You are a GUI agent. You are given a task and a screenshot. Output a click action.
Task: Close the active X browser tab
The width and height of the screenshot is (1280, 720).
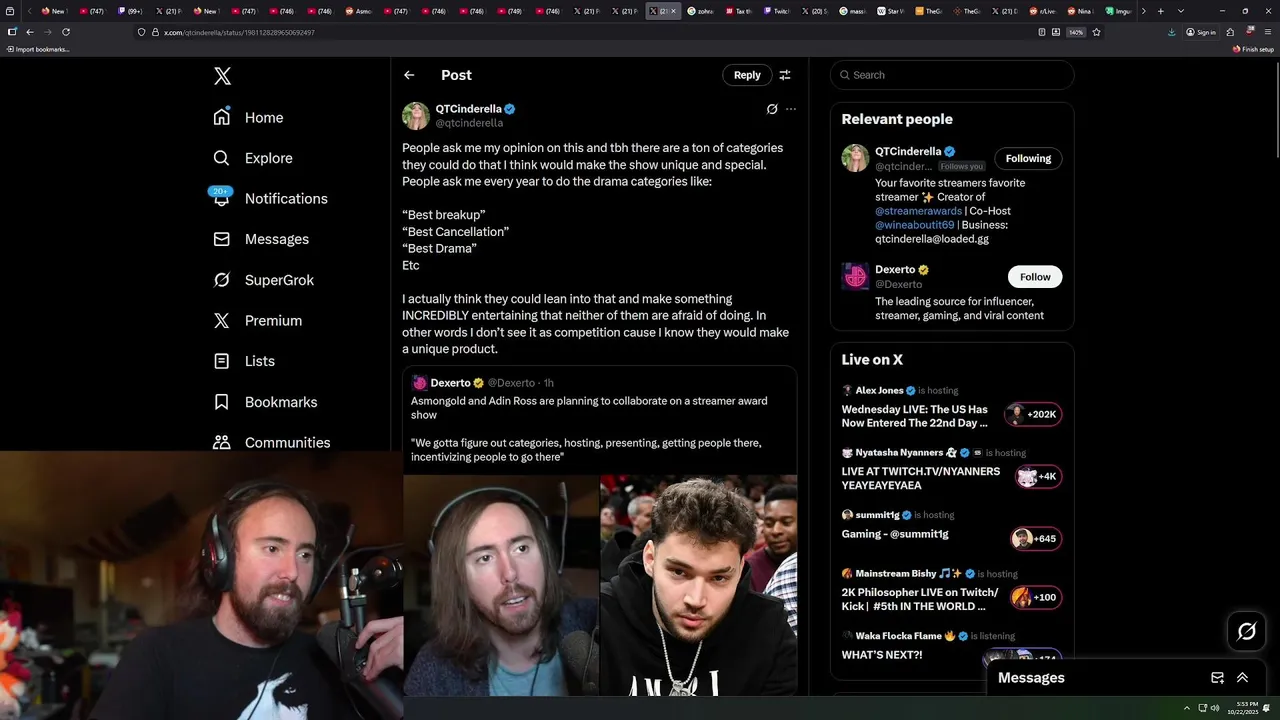(673, 11)
